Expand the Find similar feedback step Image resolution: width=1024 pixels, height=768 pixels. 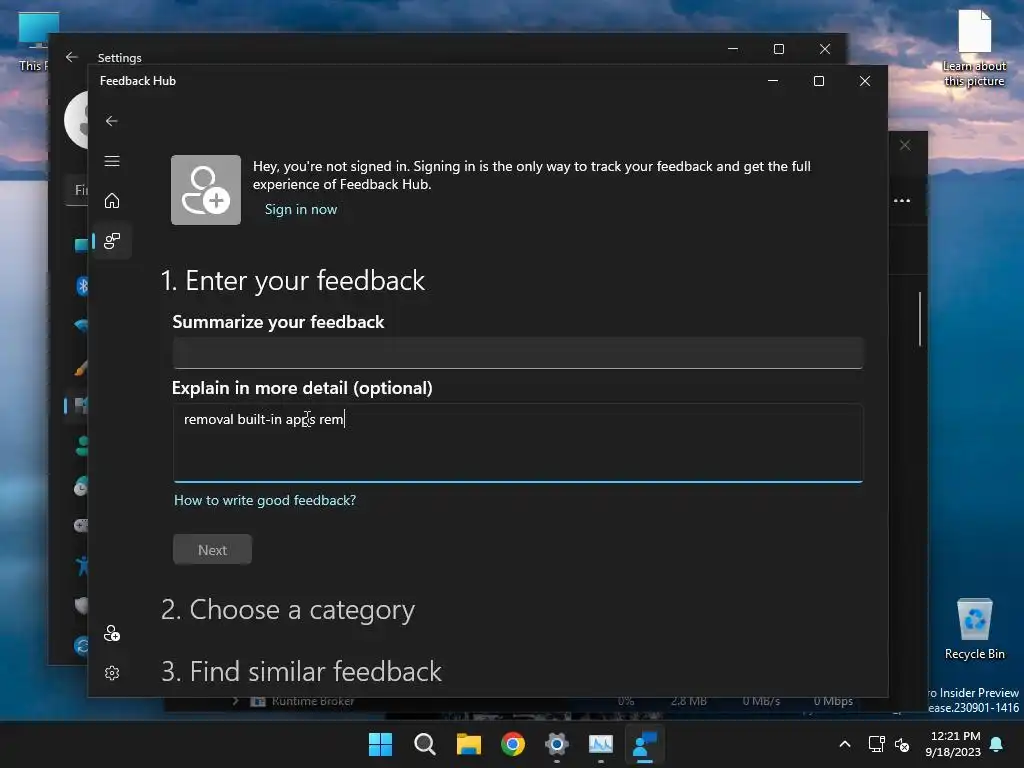pyautogui.click(x=301, y=671)
